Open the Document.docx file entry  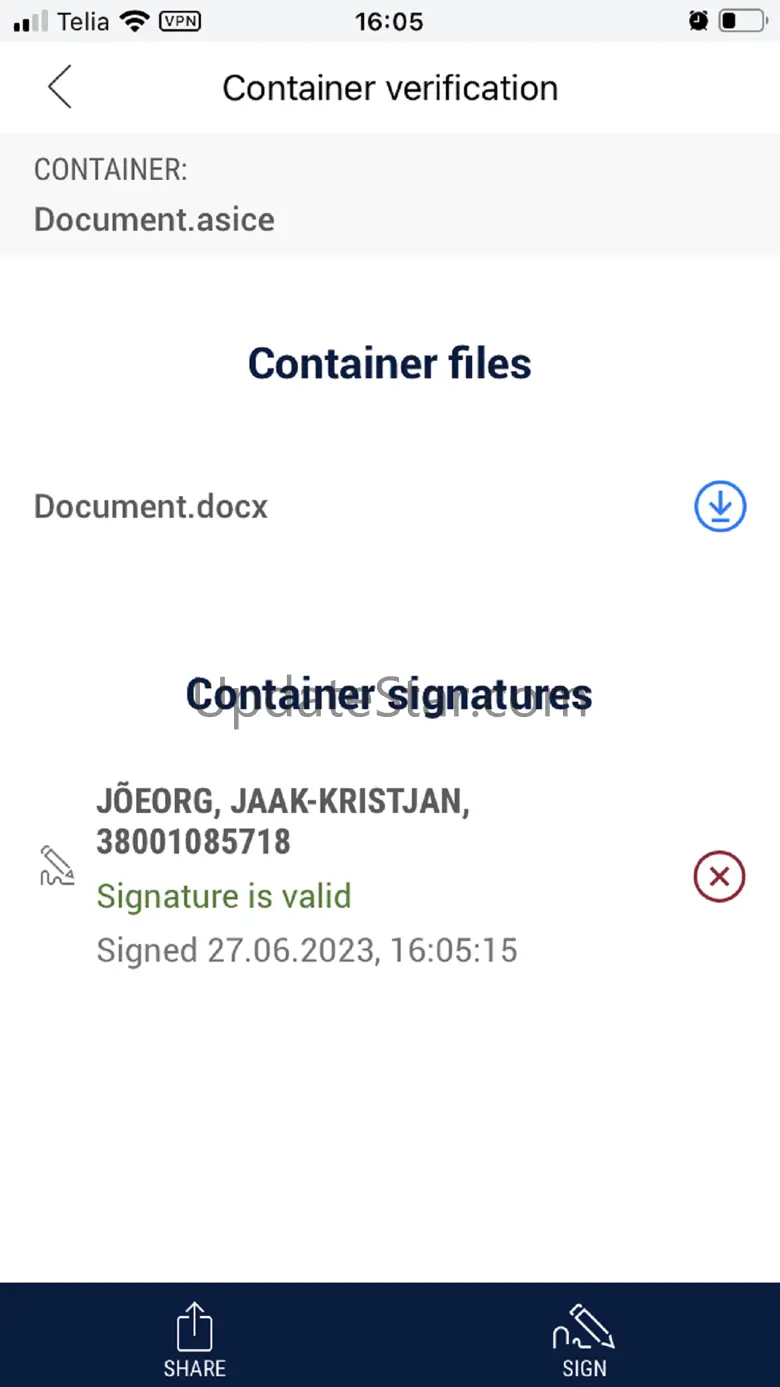point(151,507)
